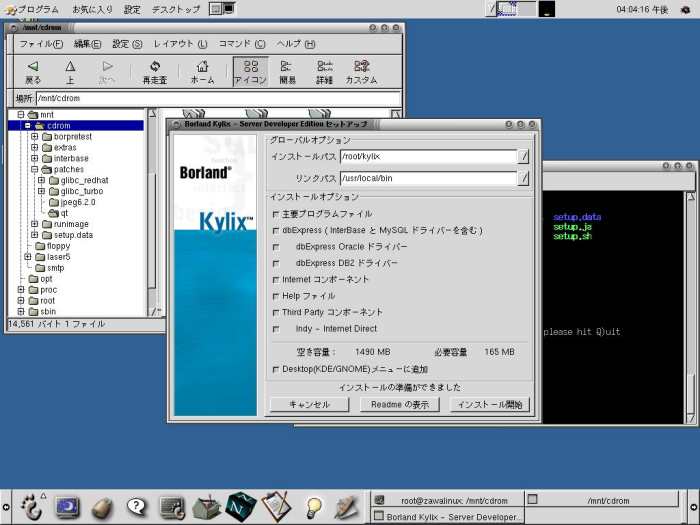Click the terminal window vertical scrollbar
The height and width of the screenshot is (525, 700).
(690, 307)
